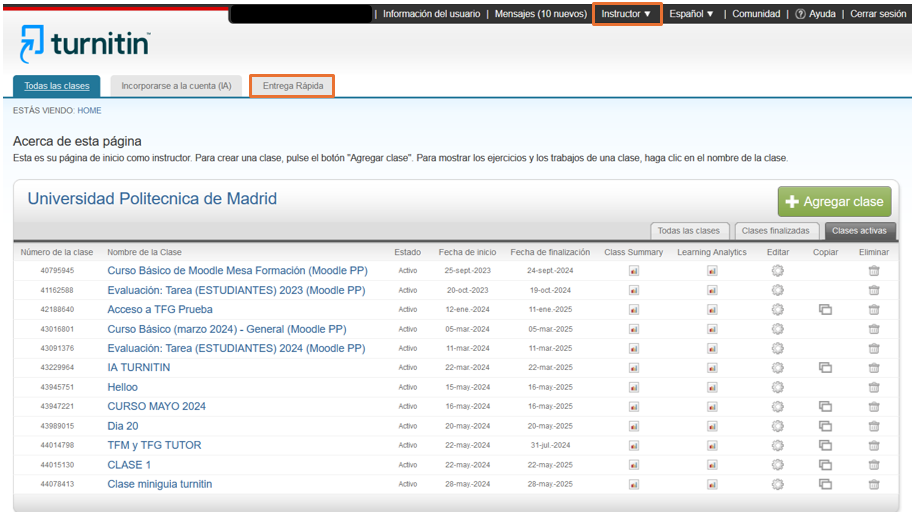914x513 pixels.
Task: Click start date 25-sept.-2023
Action: pos(467,270)
